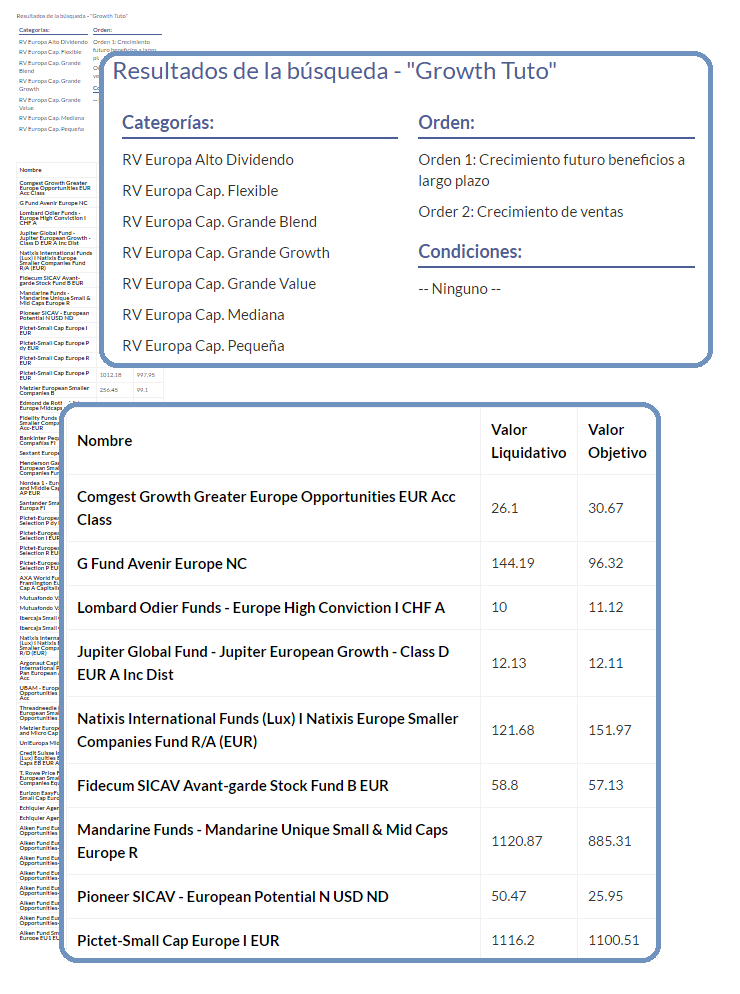Open 'Pioneer SICAV - European Potential N USD ND' in the enlarged table
The image size is (740, 994).
233,897
